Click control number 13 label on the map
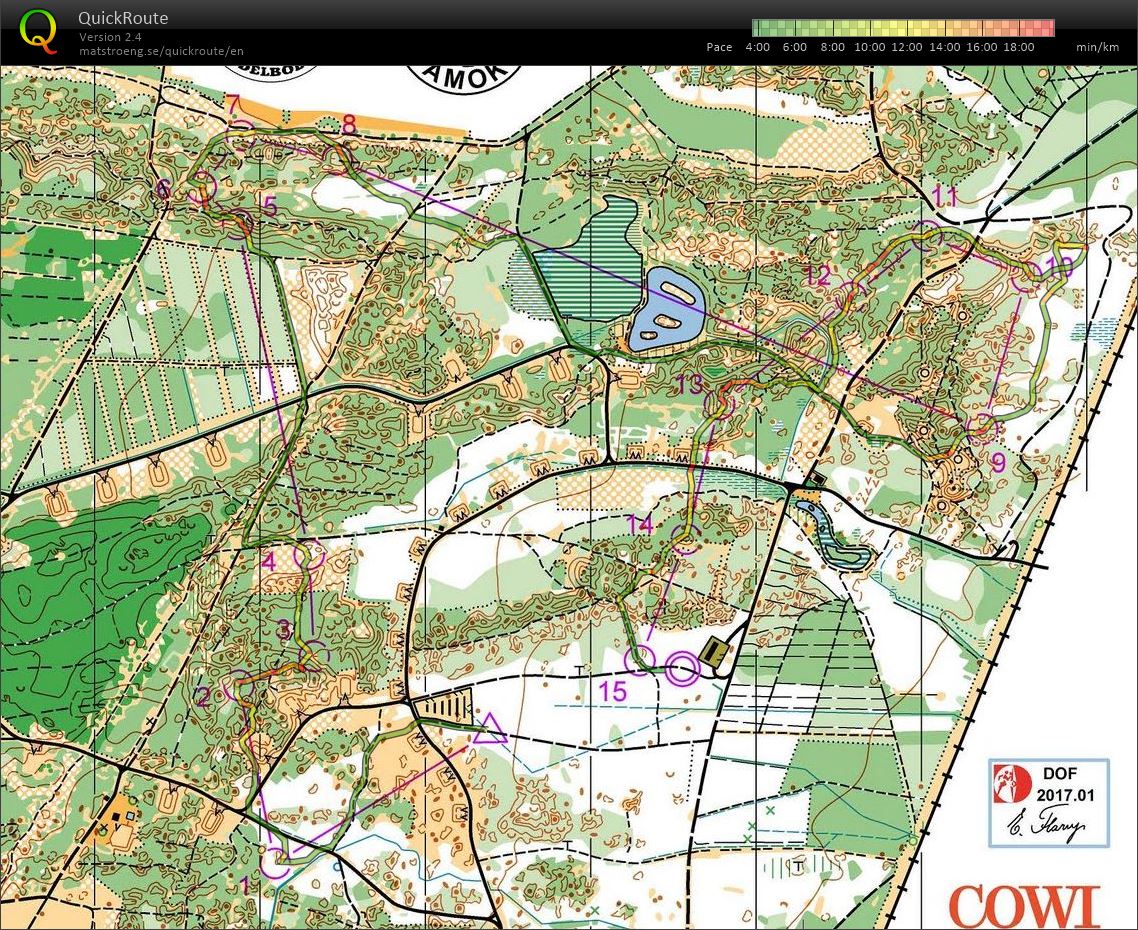1138x930 pixels. 689,384
